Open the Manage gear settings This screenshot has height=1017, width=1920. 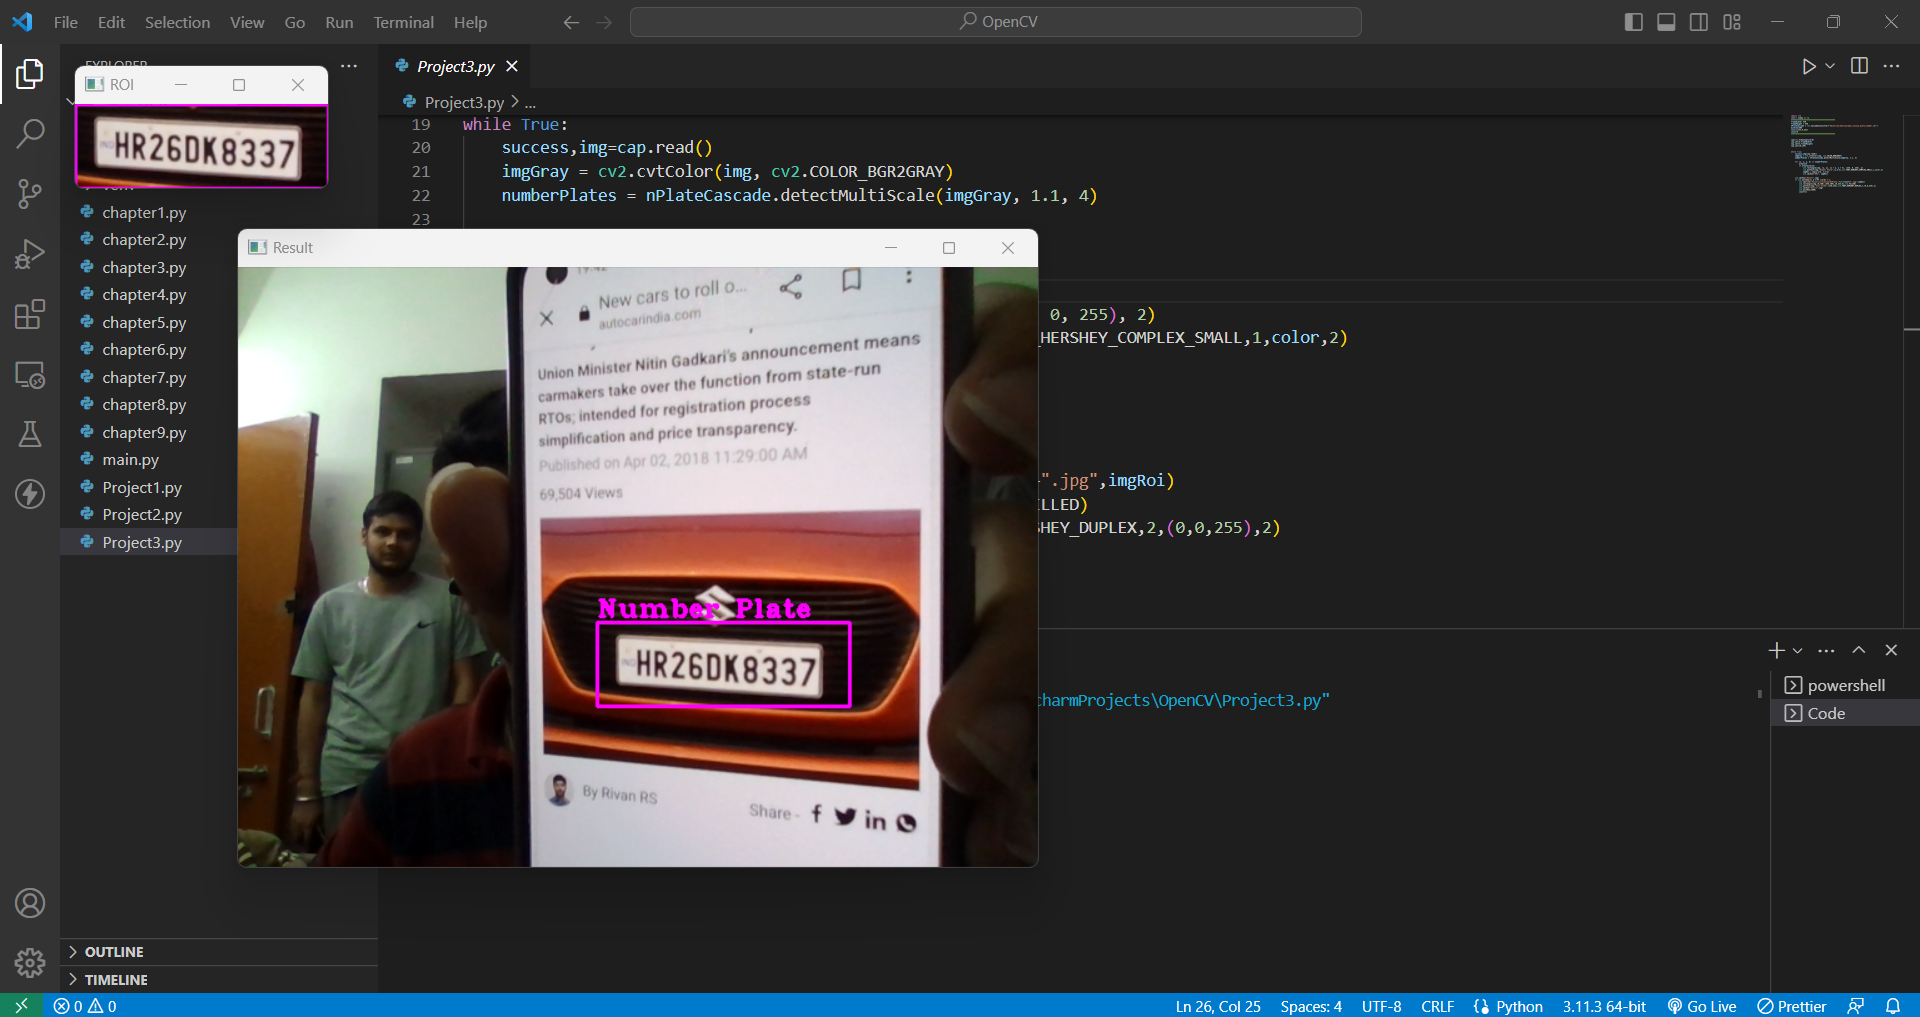pos(30,963)
